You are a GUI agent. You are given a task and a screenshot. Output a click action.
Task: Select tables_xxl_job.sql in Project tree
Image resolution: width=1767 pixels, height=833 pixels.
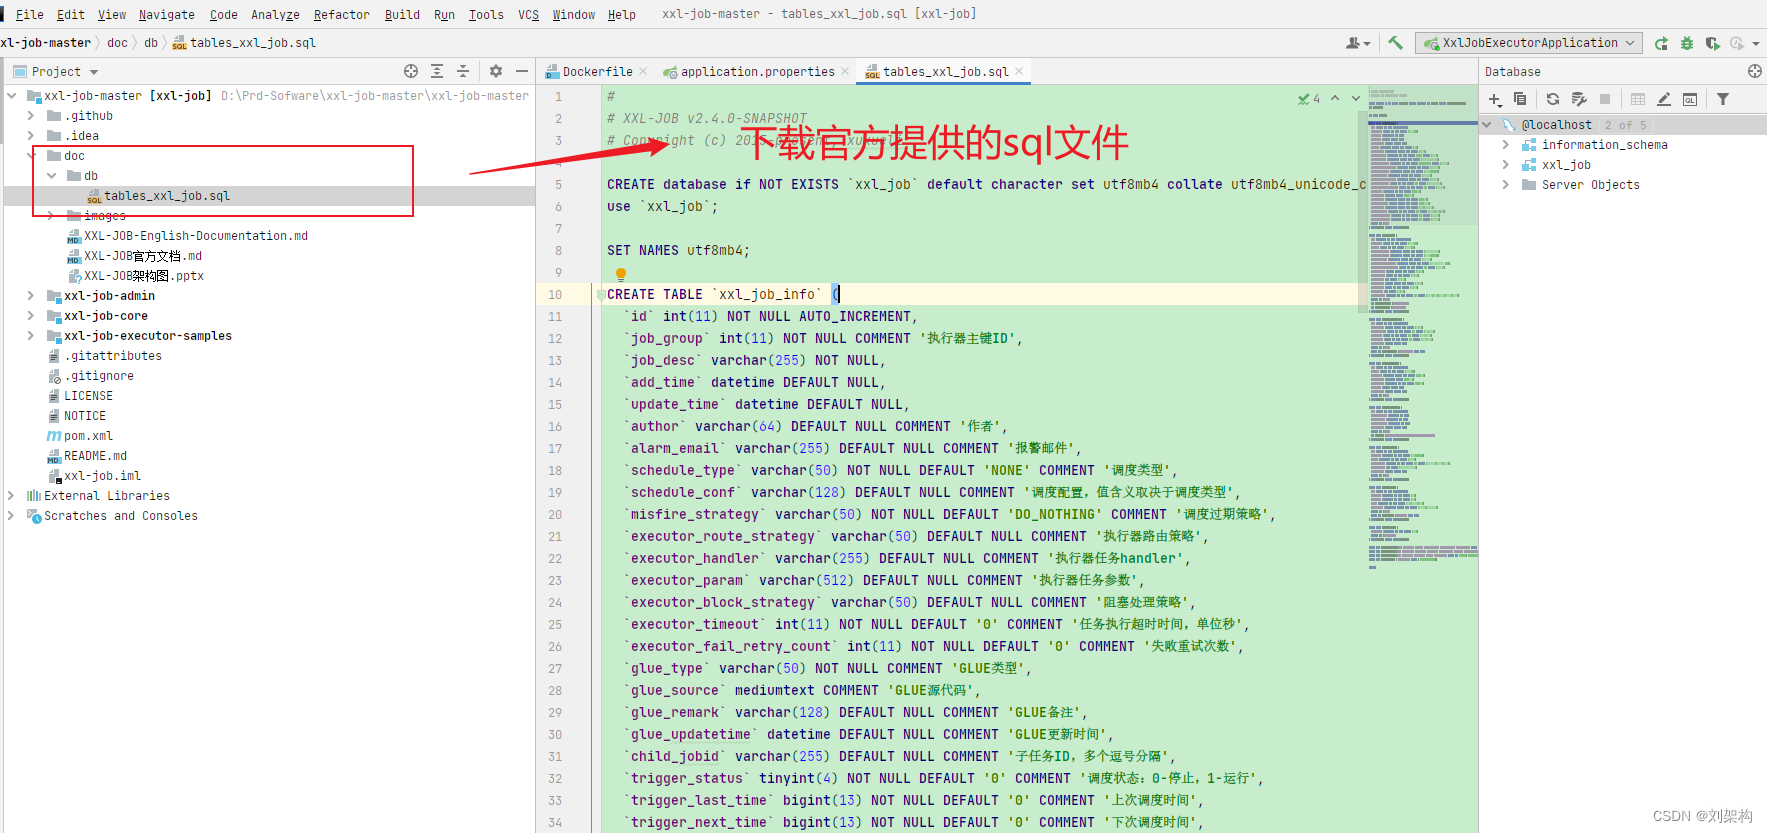click(167, 196)
